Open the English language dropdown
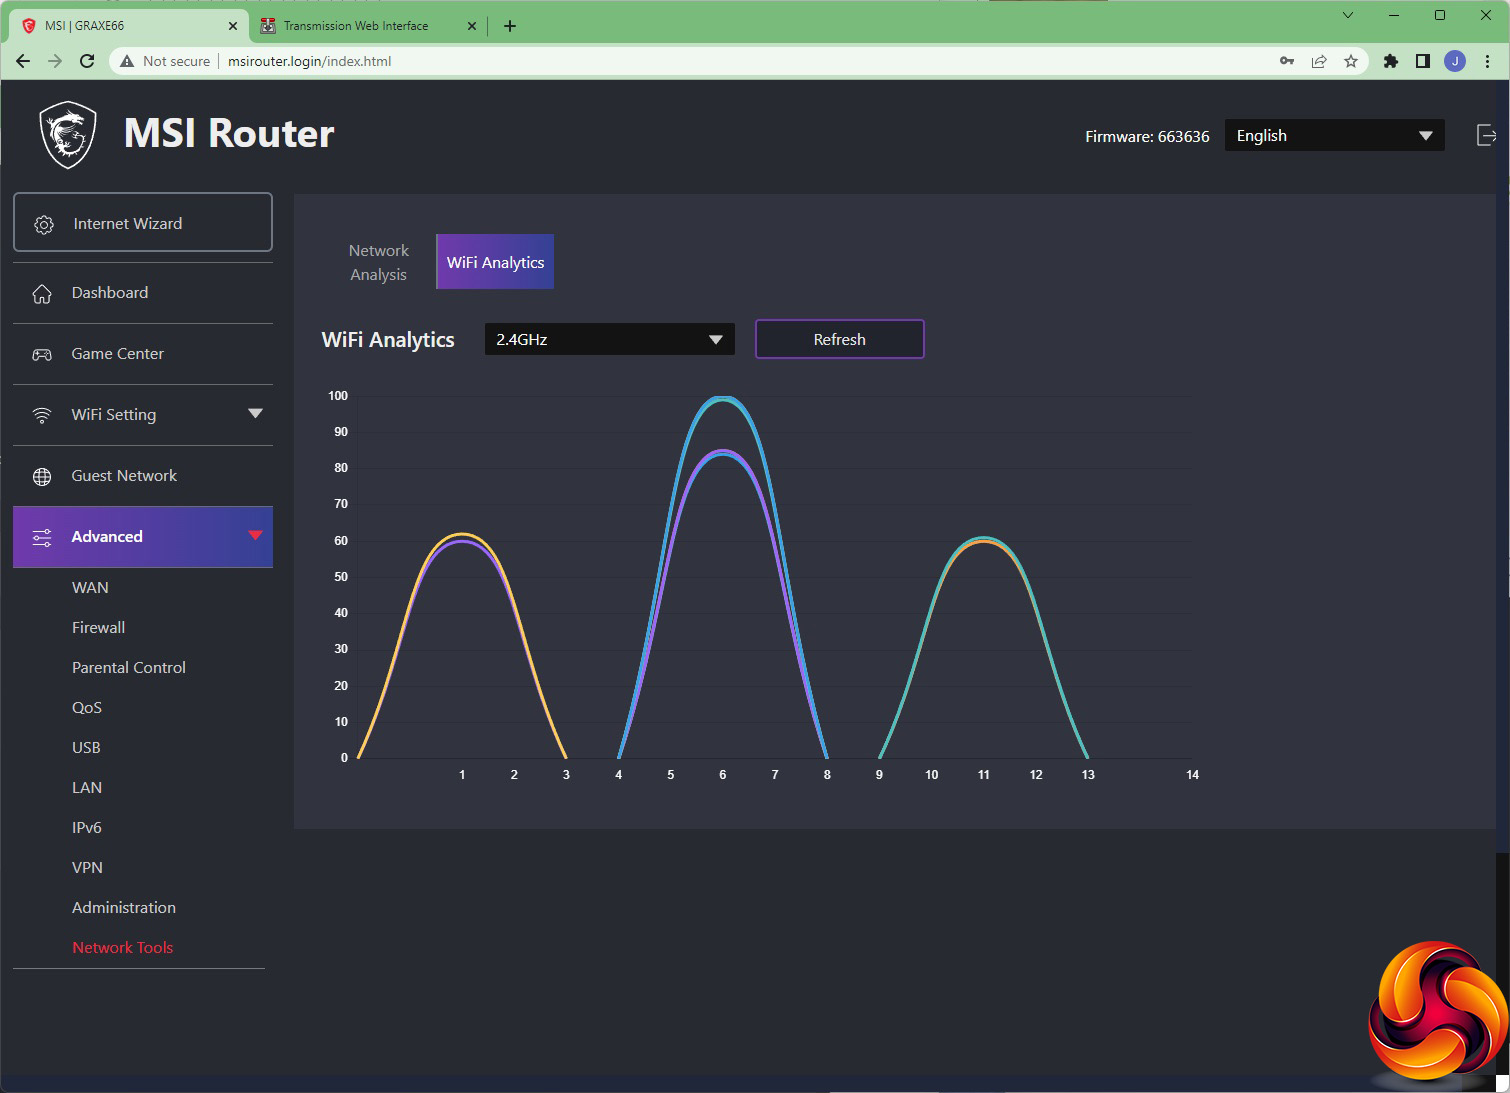 (x=1333, y=136)
